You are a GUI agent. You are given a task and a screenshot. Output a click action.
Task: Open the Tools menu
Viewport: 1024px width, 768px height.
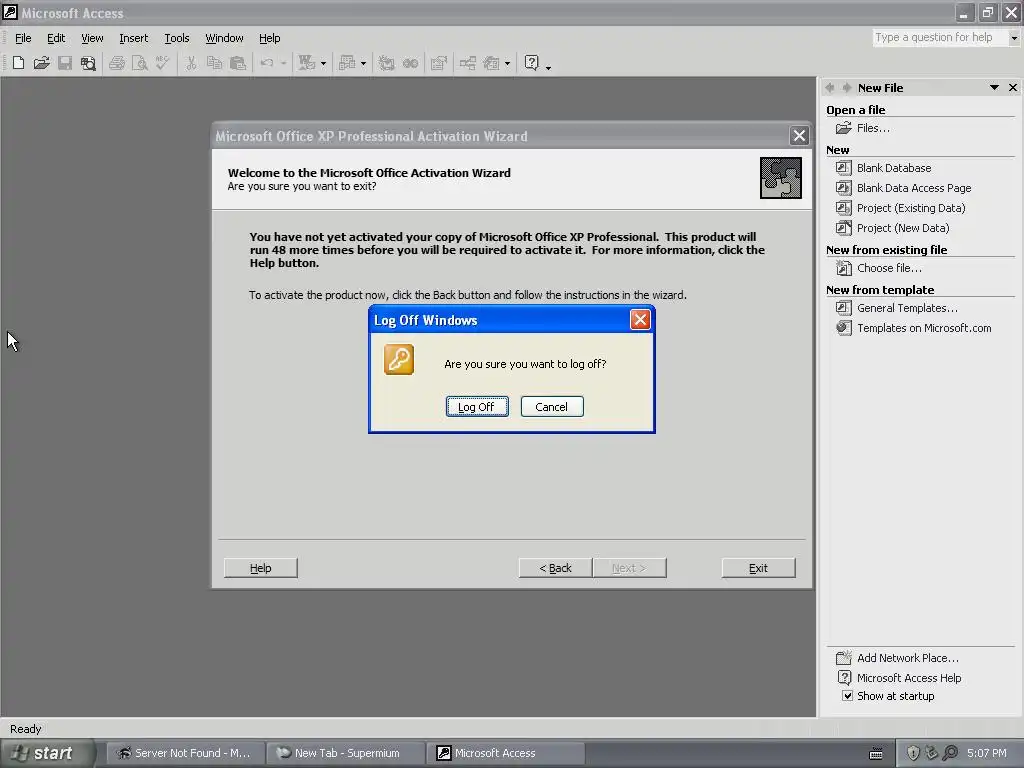click(176, 38)
